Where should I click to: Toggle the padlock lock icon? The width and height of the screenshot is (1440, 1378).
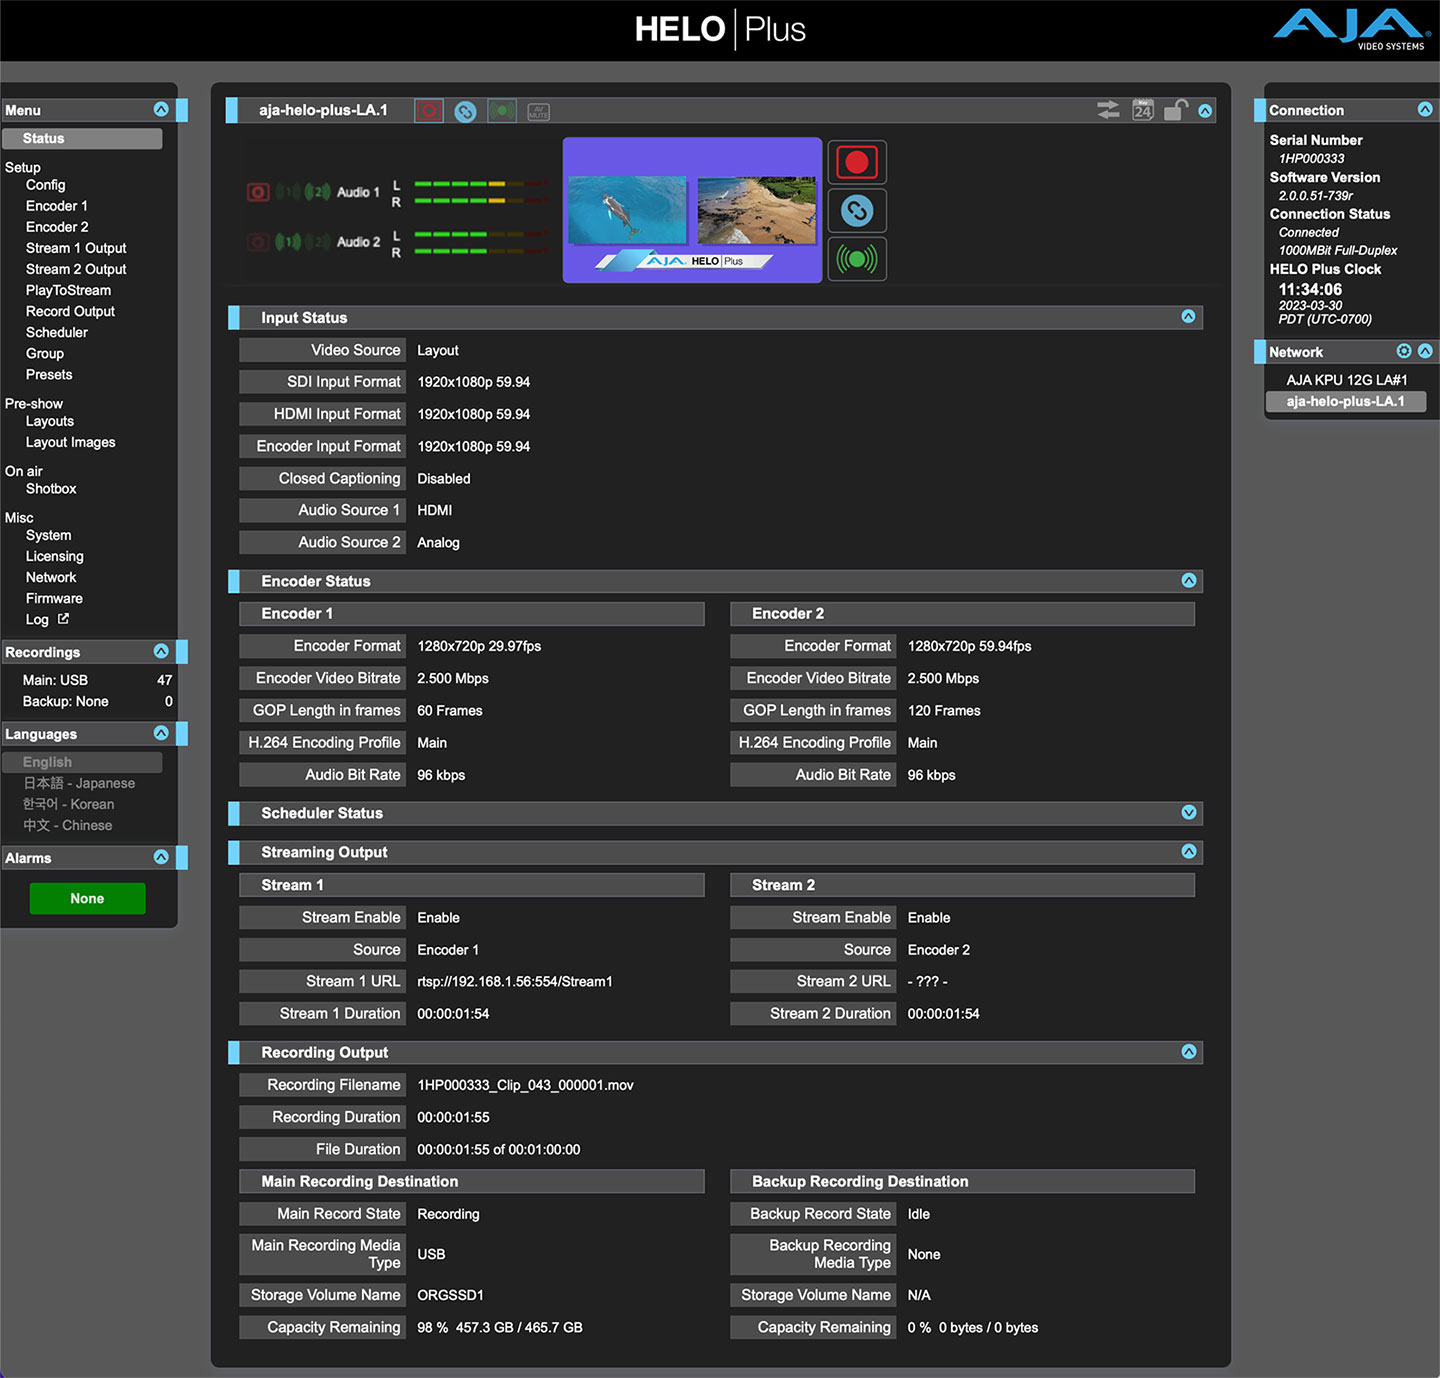(1176, 110)
